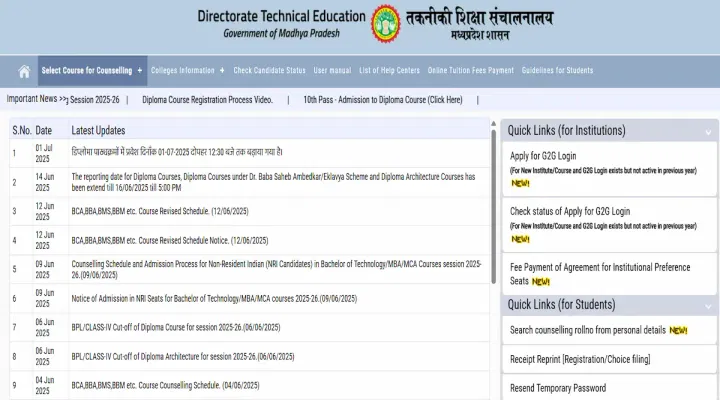Viewport: 720px width, 400px height.
Task: Click Quick Links (for Institutions) heading
Action: pyautogui.click(x=566, y=130)
